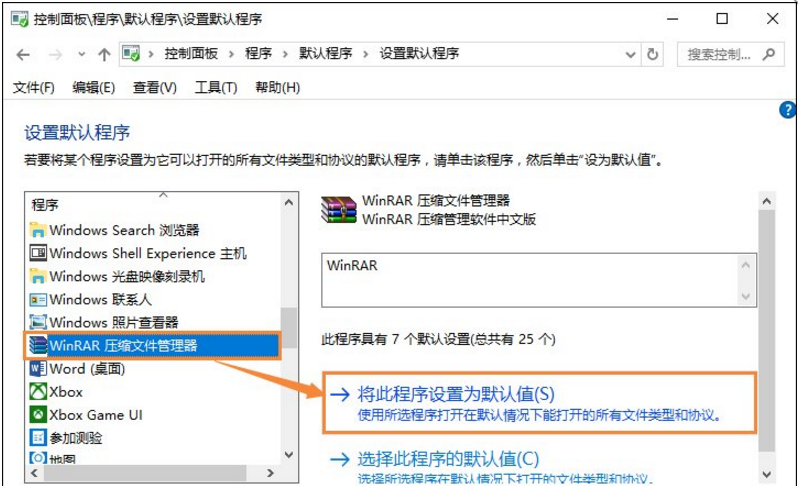The image size is (798, 486).
Task: Select Windows 光盘映像刻录机 in the list
Action: point(127,276)
